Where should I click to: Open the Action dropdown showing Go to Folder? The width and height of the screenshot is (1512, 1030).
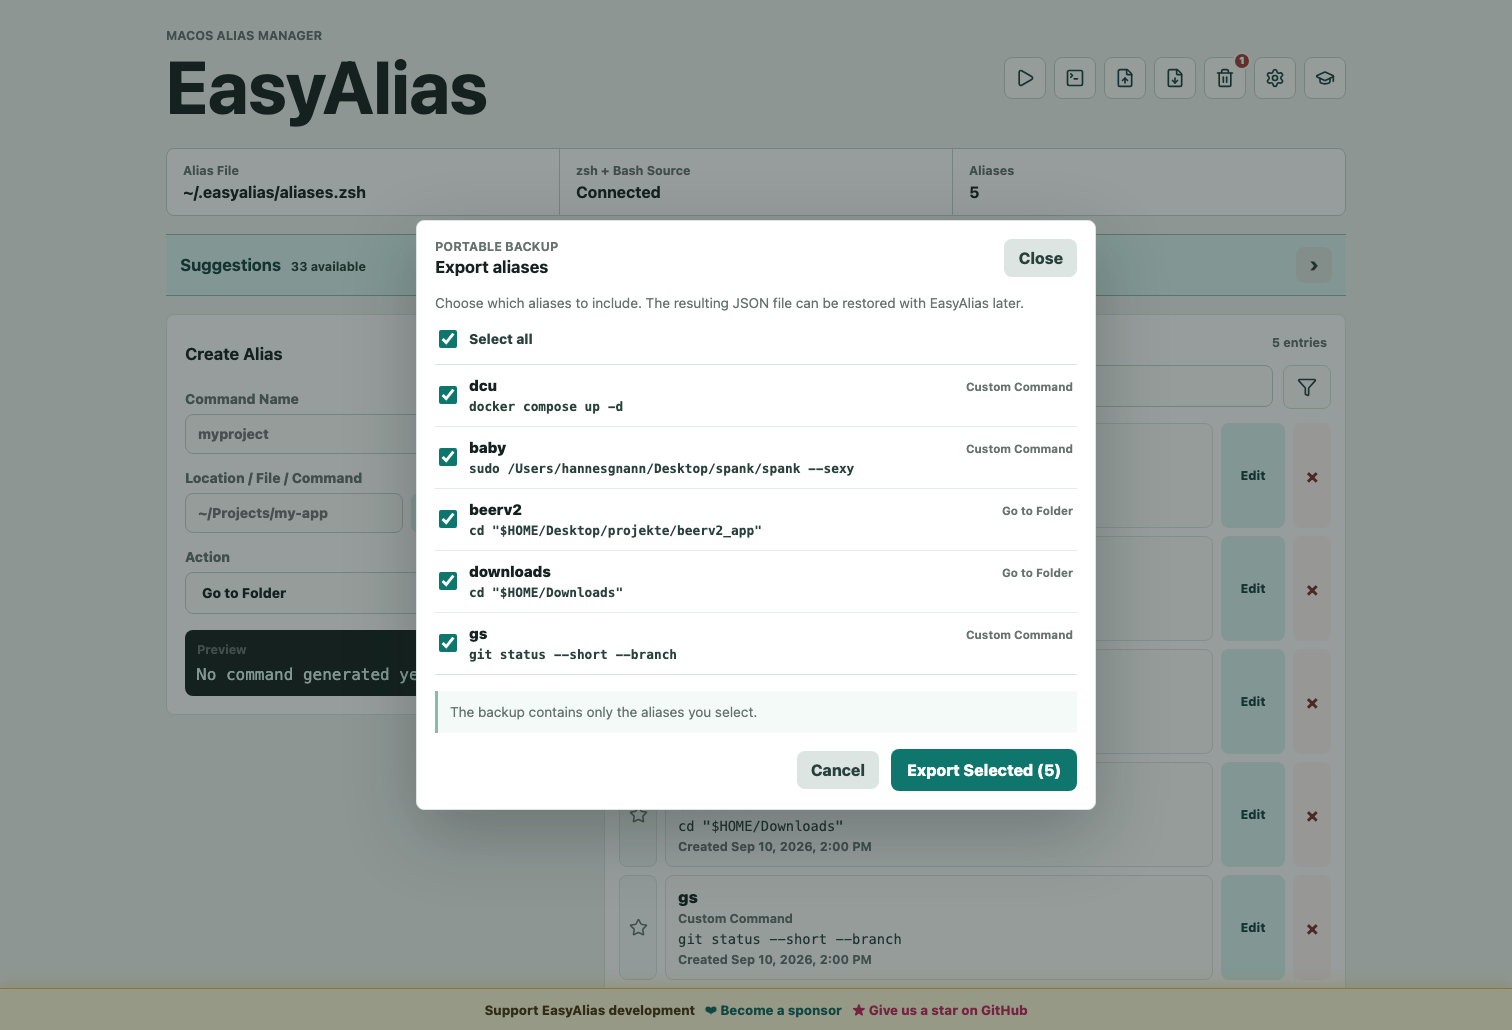tap(301, 593)
